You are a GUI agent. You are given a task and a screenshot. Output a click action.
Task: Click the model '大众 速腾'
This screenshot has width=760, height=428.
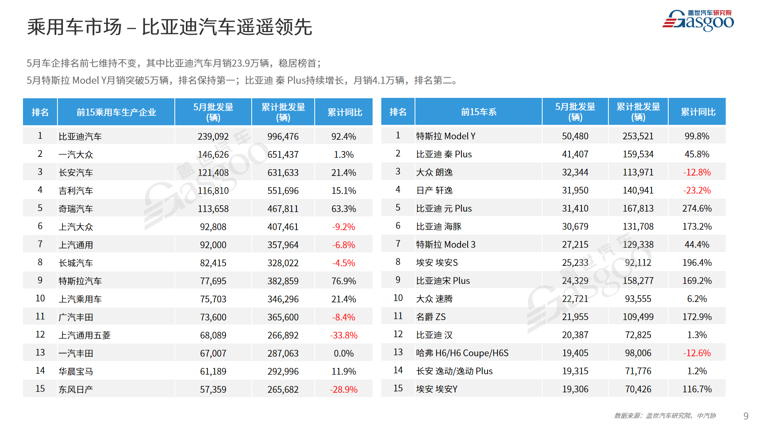point(434,299)
